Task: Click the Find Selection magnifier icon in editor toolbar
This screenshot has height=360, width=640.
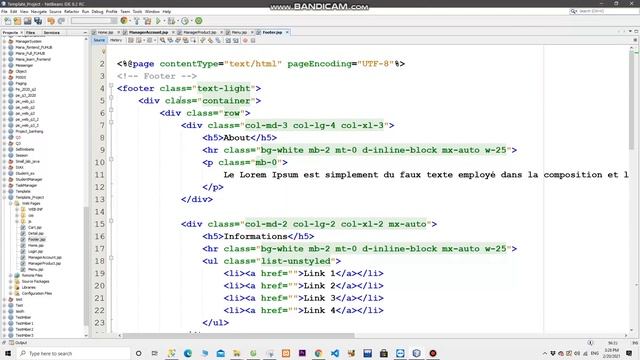Action: (162, 40)
